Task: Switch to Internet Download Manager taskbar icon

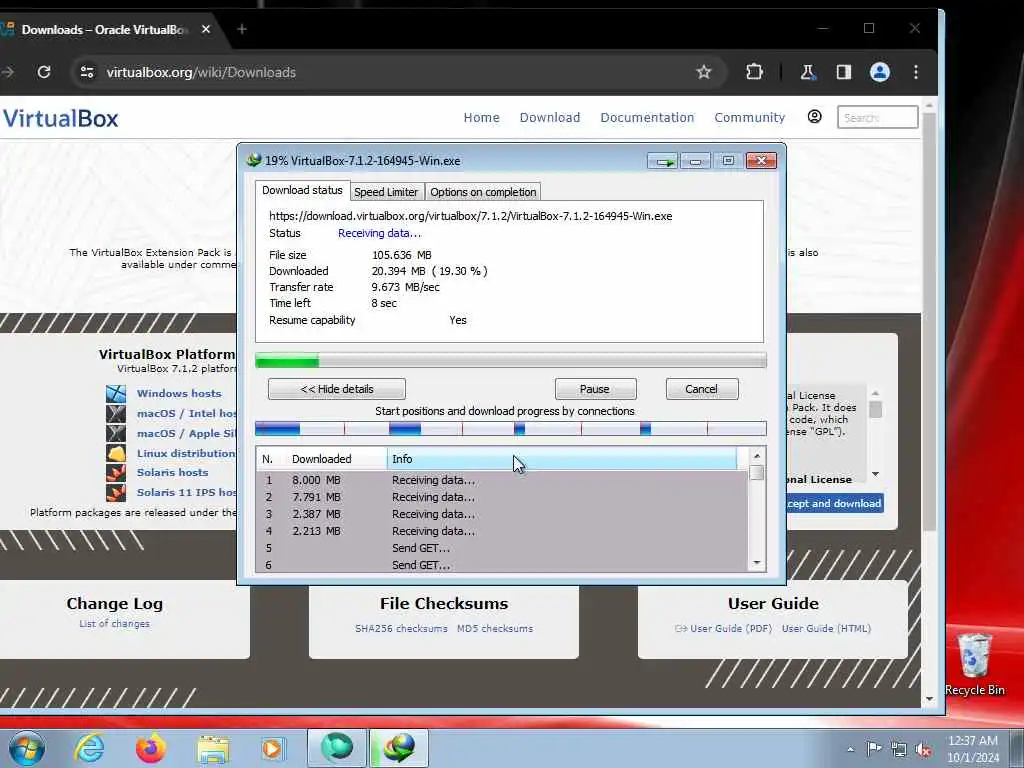Action: [x=399, y=748]
